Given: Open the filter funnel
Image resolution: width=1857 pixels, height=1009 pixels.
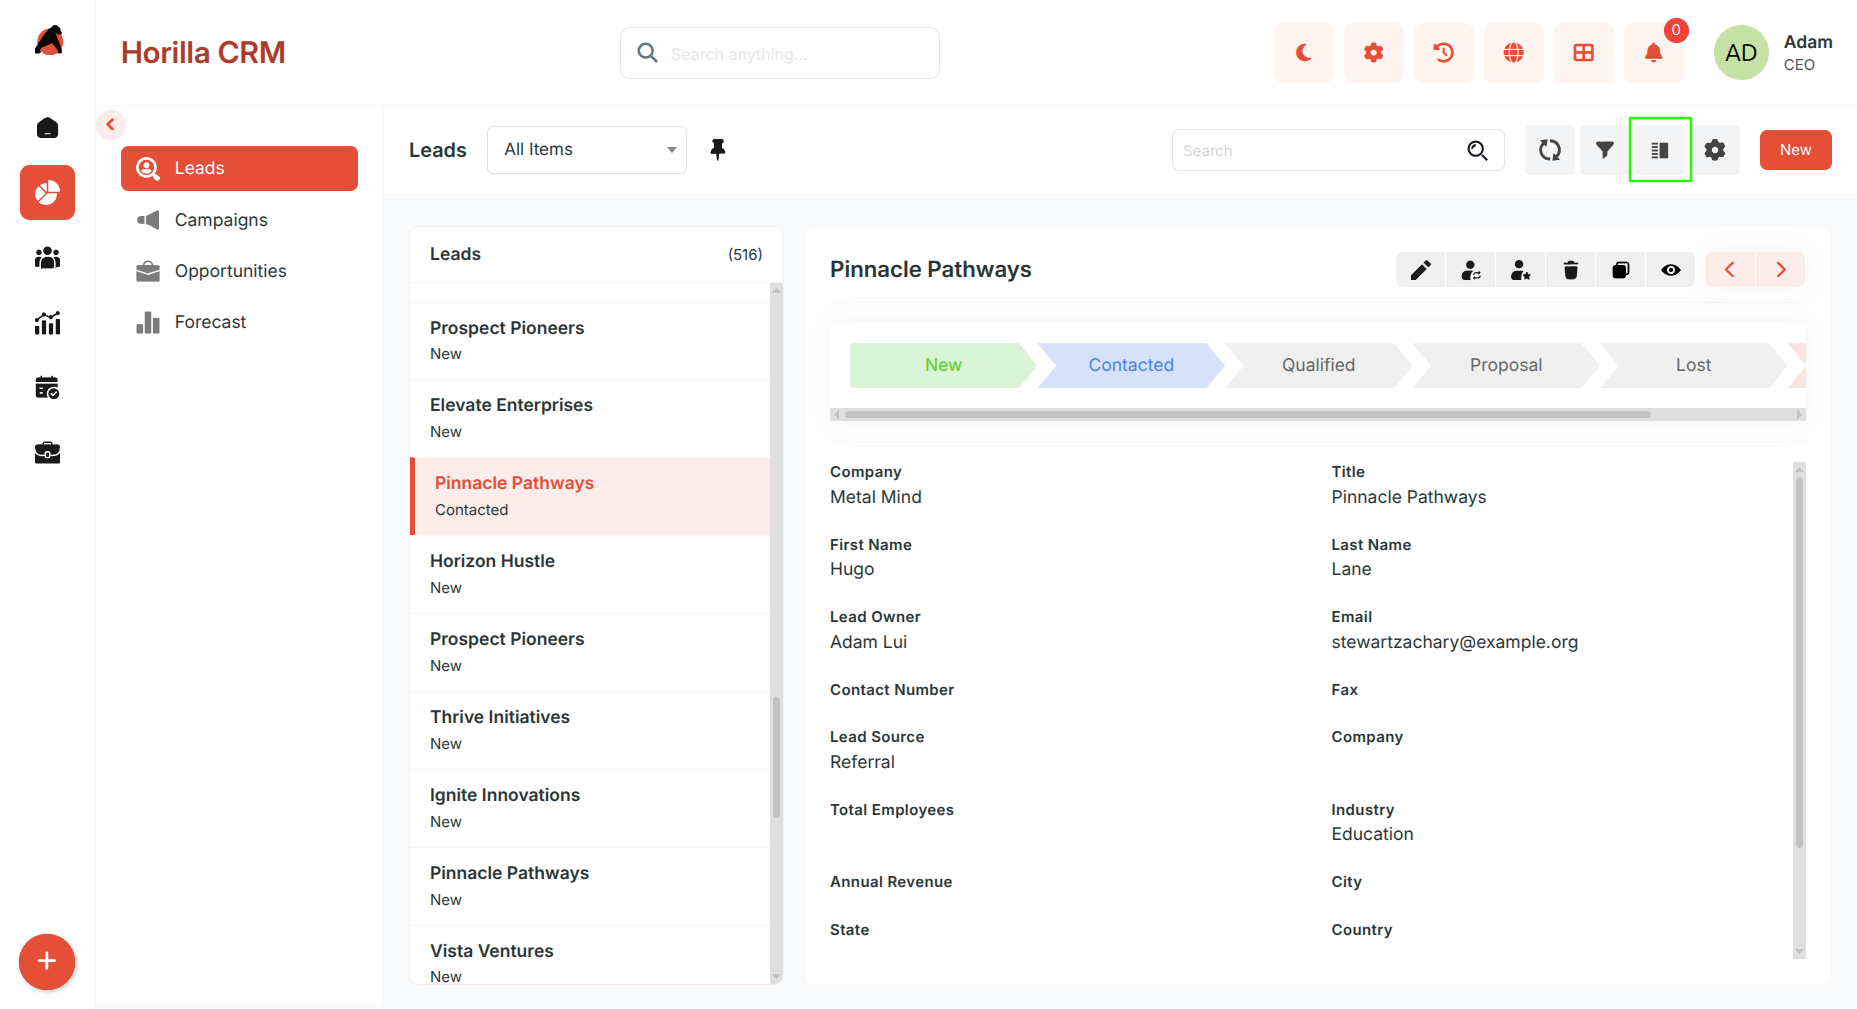Looking at the screenshot, I should (x=1605, y=150).
